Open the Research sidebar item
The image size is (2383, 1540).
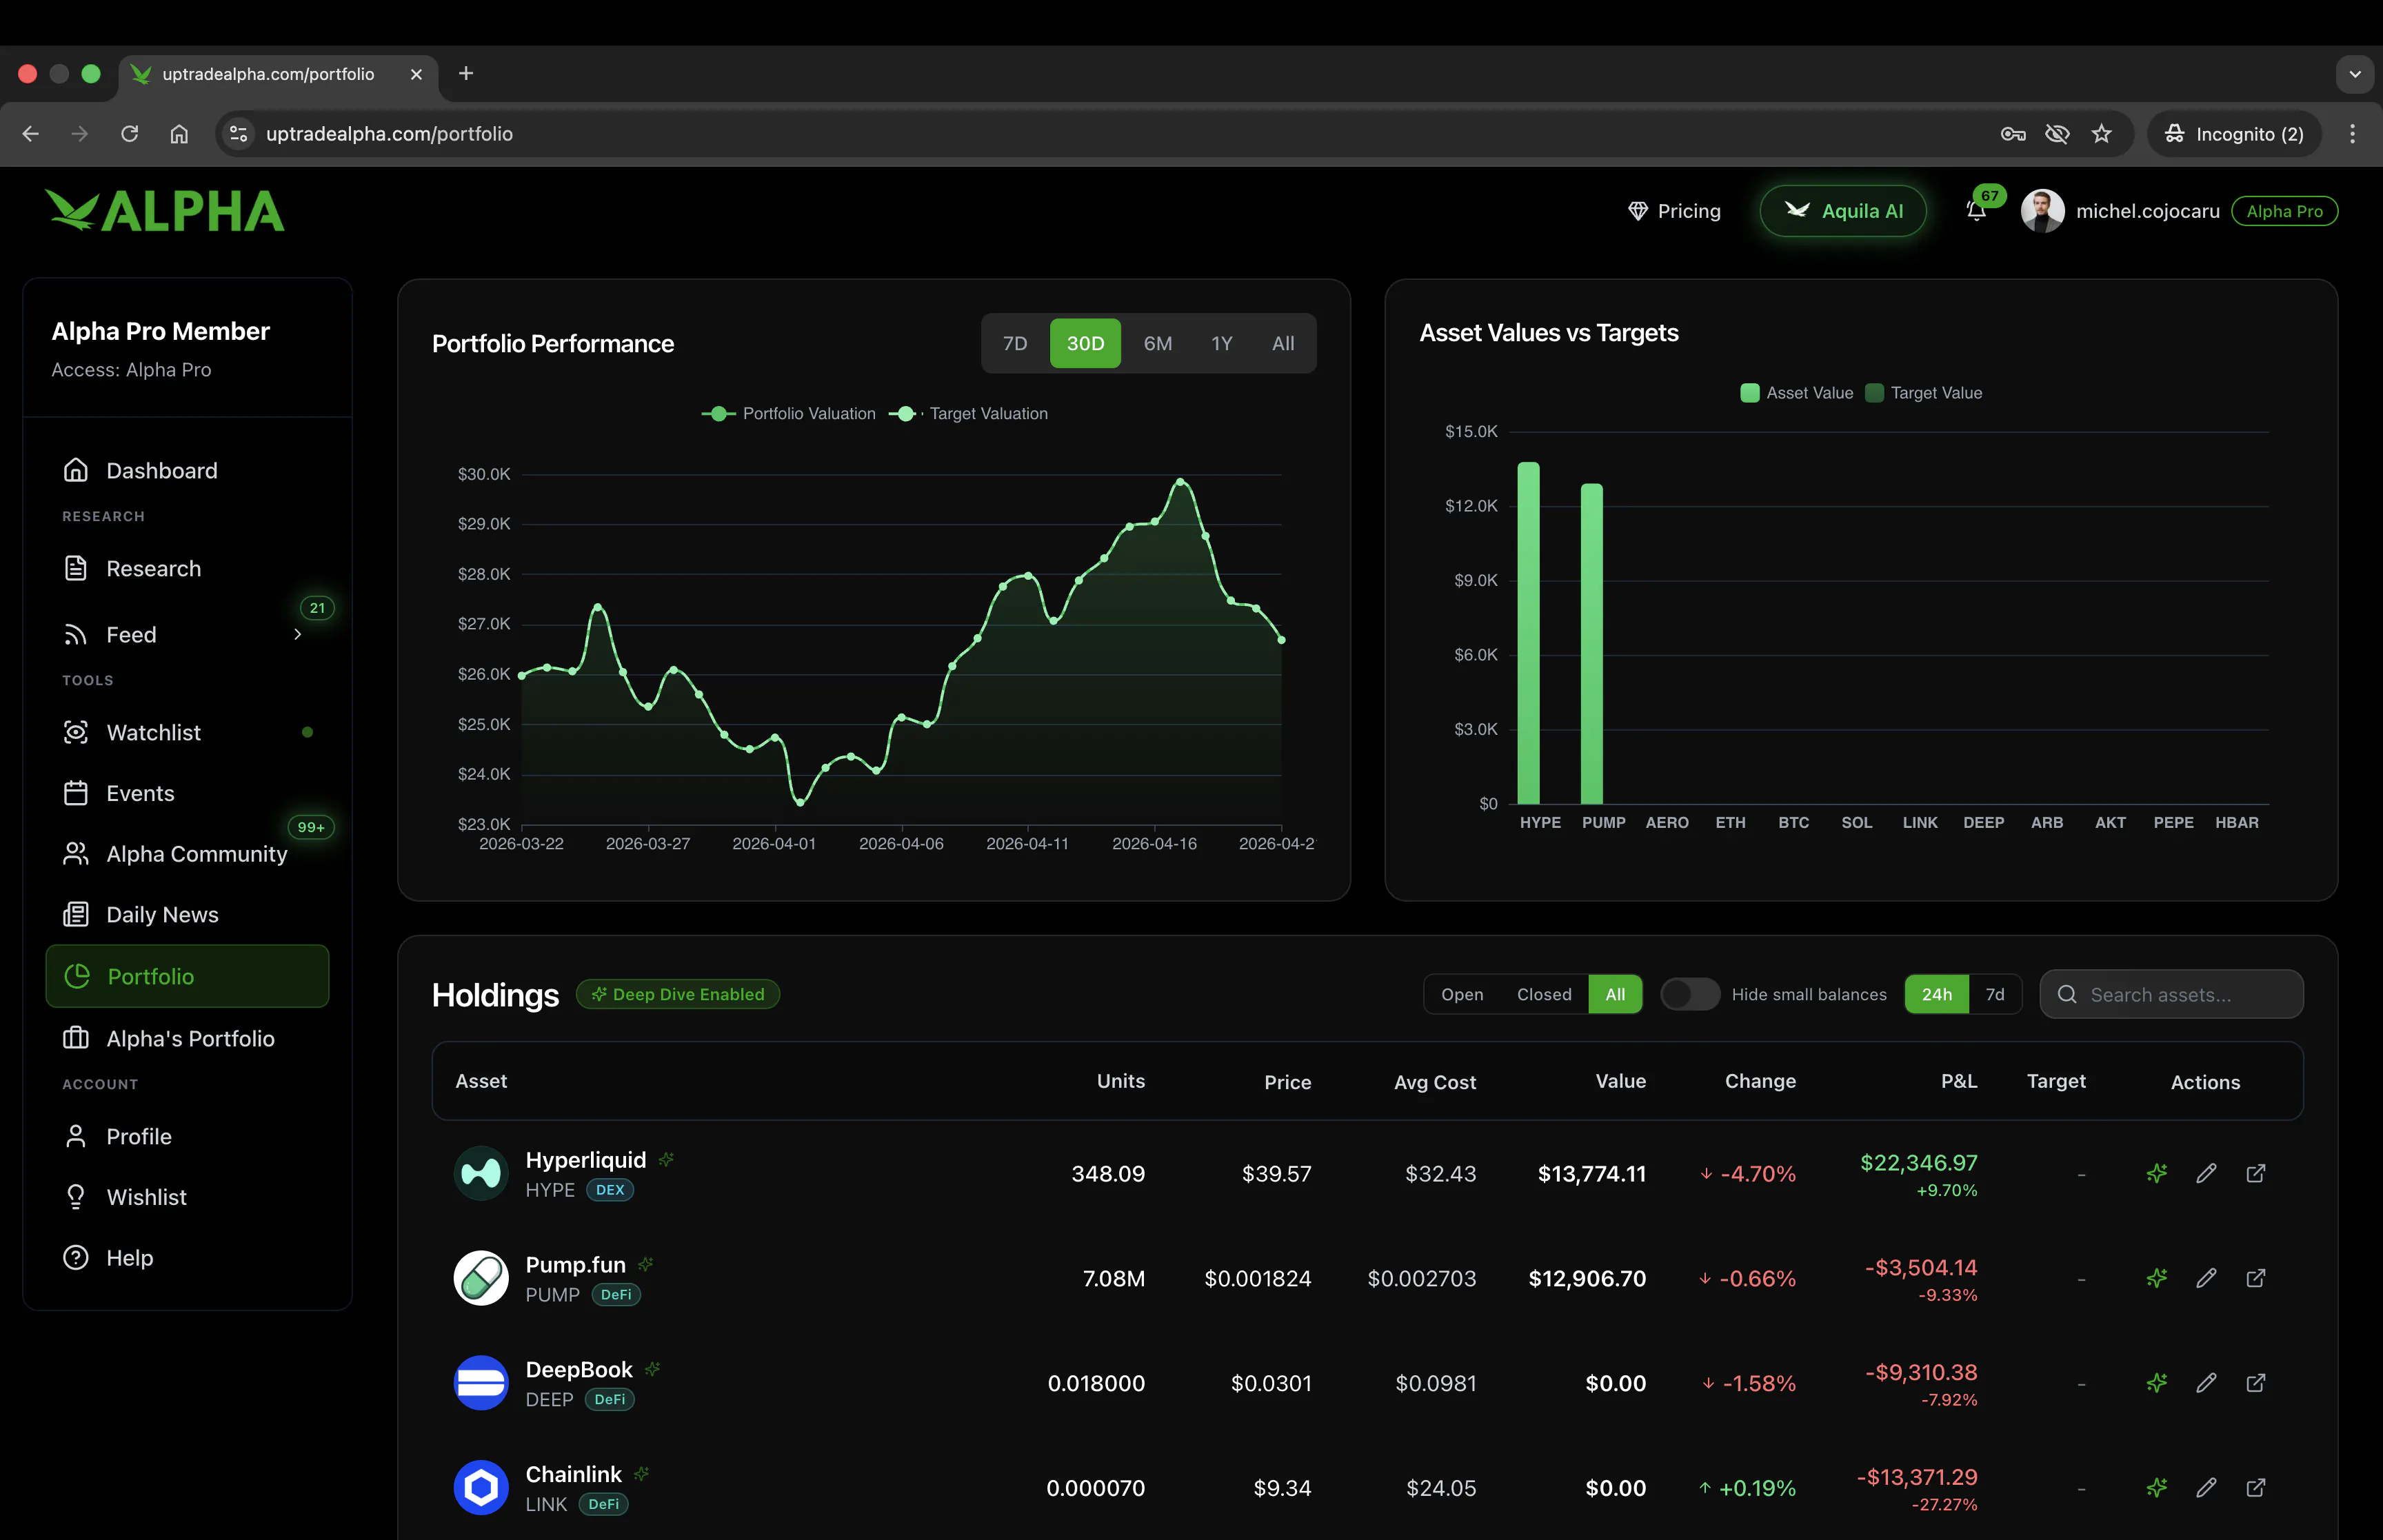point(187,568)
